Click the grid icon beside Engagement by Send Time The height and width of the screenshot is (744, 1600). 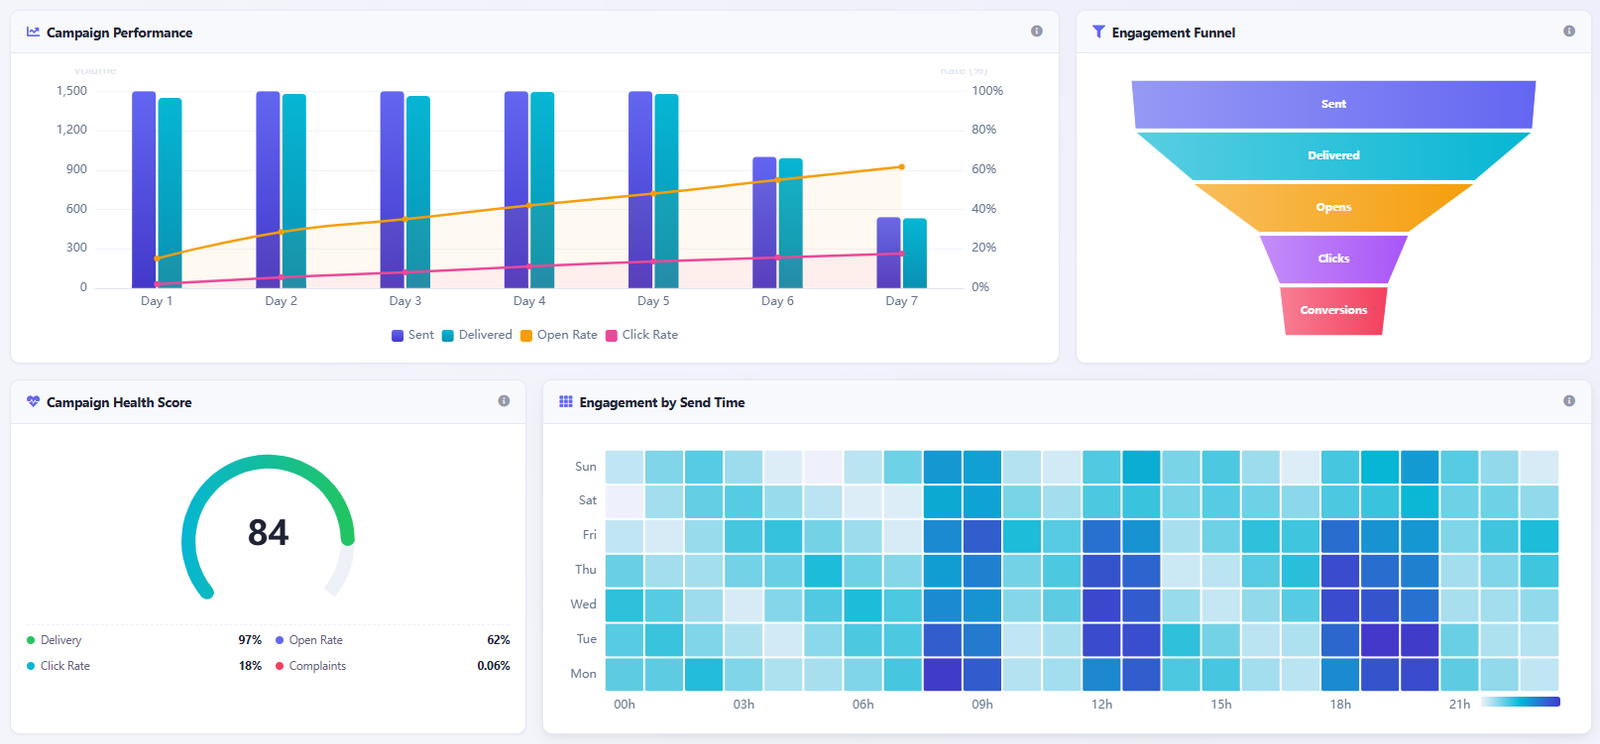[566, 402]
